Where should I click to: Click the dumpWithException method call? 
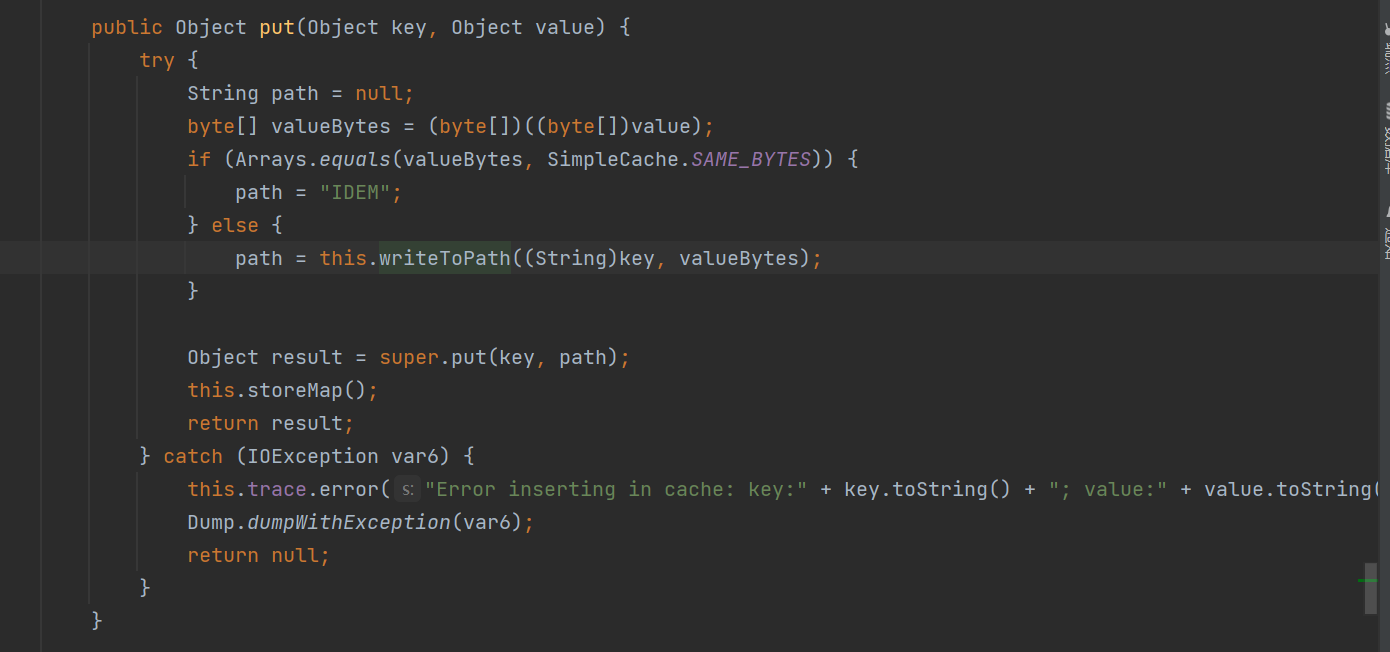pos(349,522)
